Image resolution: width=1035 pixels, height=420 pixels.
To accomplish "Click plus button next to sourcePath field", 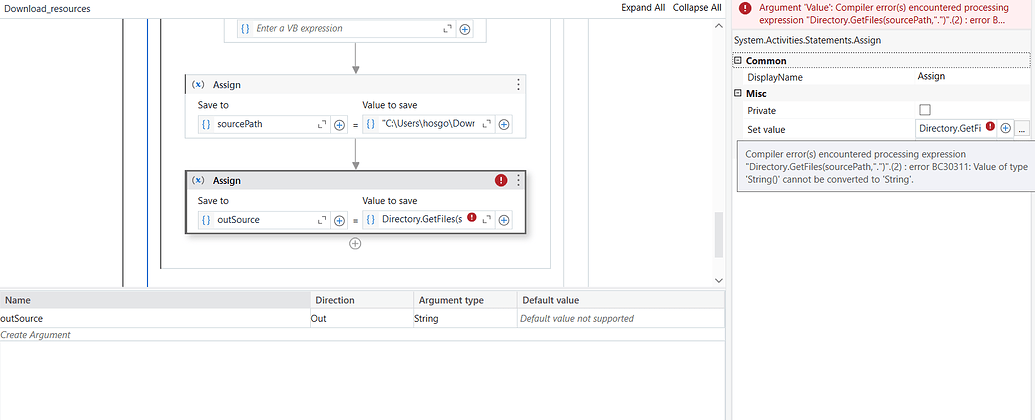I will pos(339,124).
